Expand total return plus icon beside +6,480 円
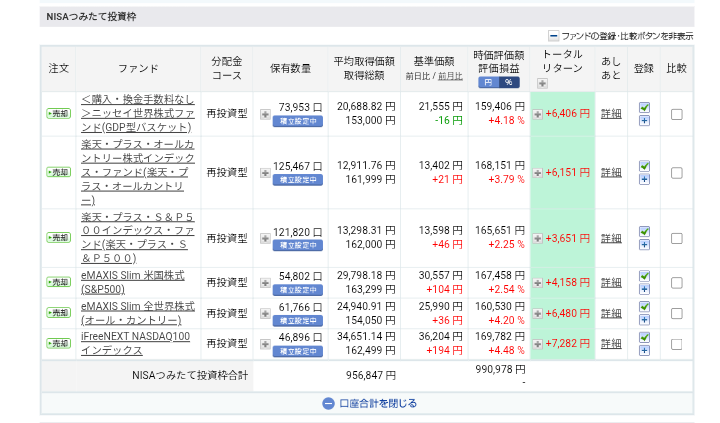720x423 pixels. click(538, 314)
